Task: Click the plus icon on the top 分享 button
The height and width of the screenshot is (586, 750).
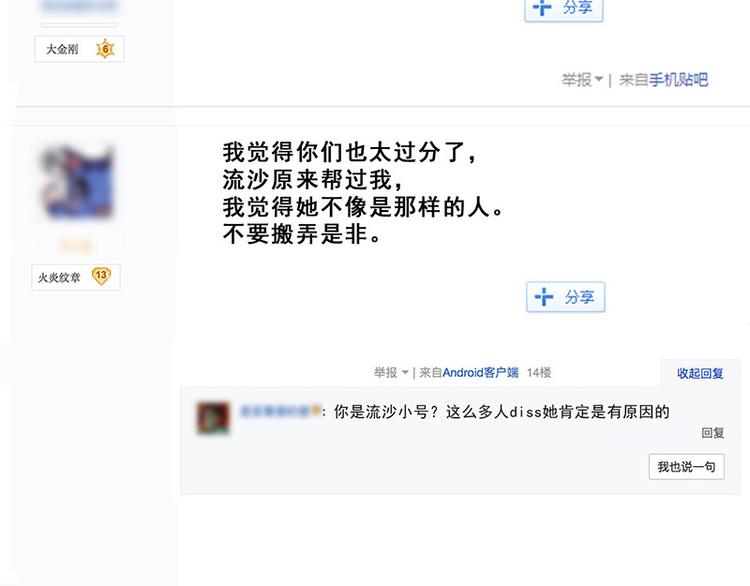Action: 542,7
